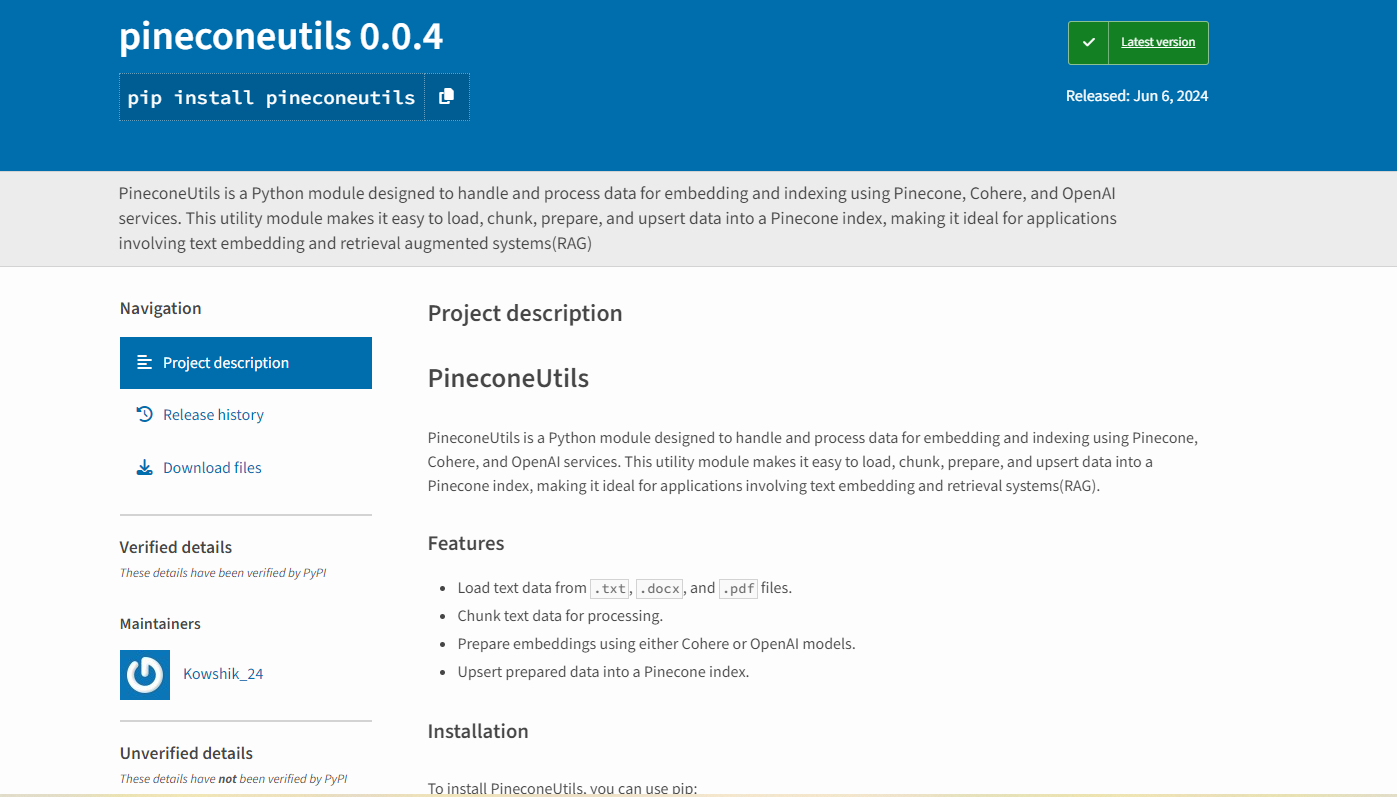Click the .txt inline code badge
The height and width of the screenshot is (797, 1397).
[609, 588]
